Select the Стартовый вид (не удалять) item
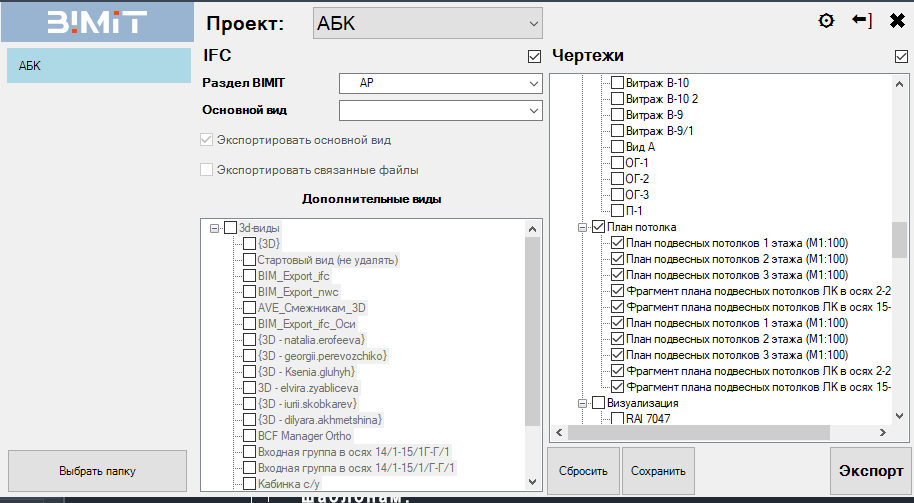The image size is (914, 503). point(327,259)
